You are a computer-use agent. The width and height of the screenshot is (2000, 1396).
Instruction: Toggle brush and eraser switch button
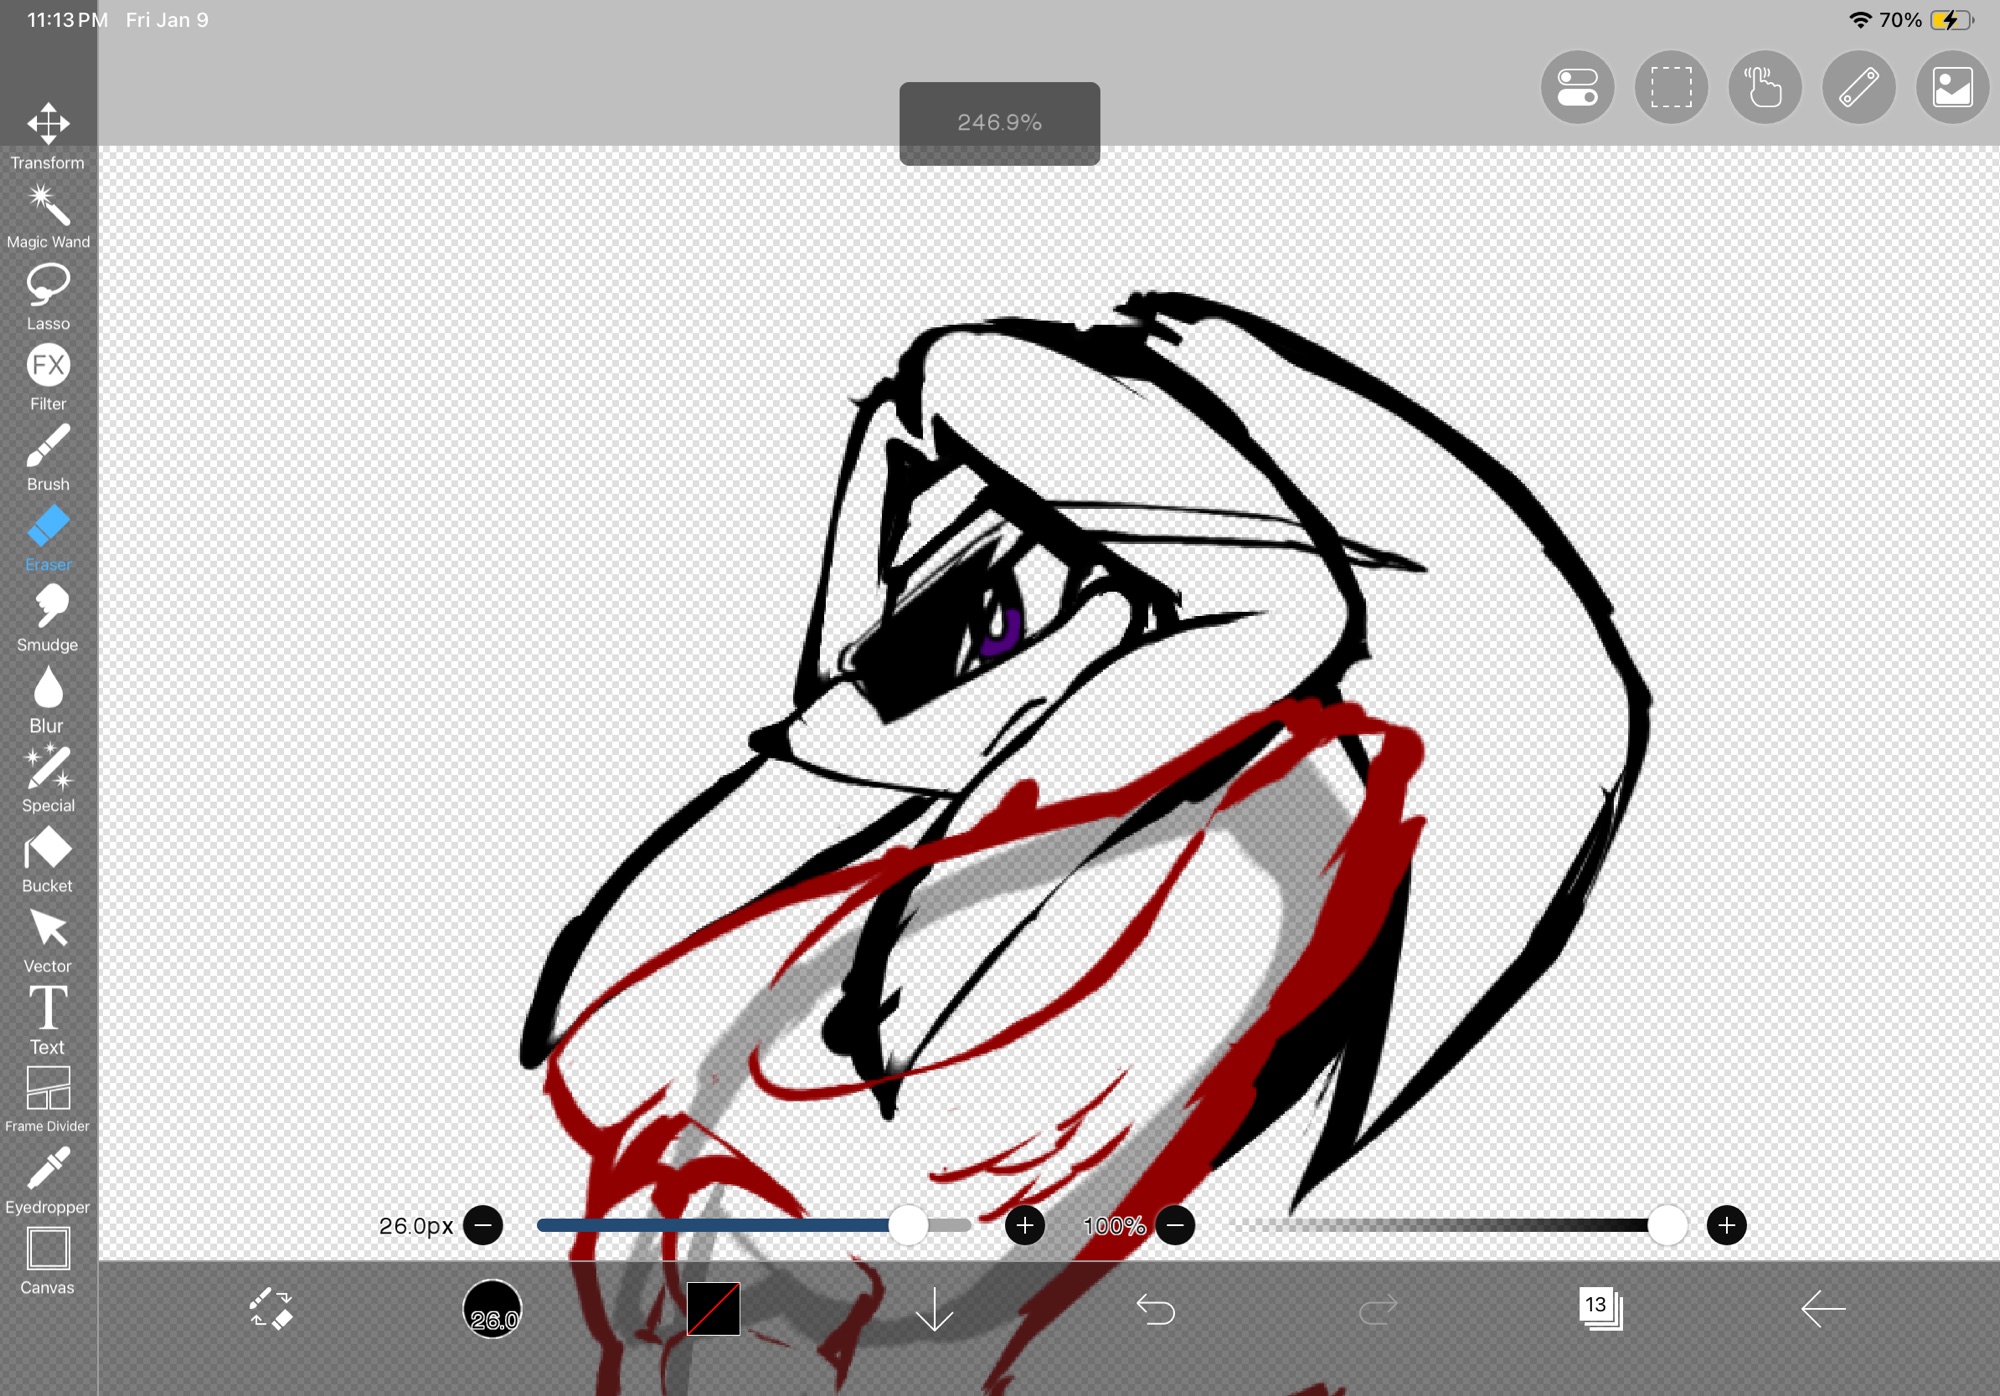pyautogui.click(x=270, y=1308)
